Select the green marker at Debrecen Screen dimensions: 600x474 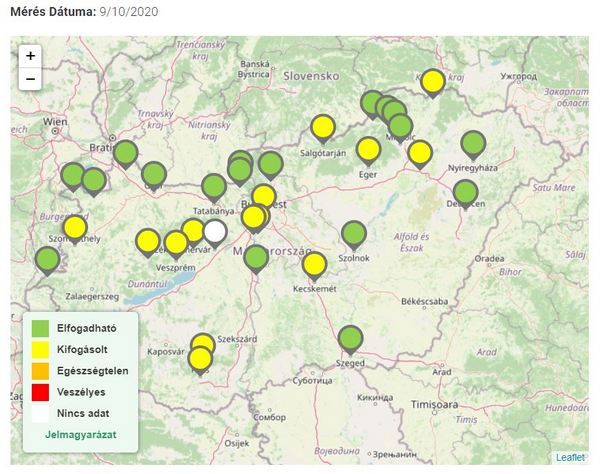coord(465,192)
